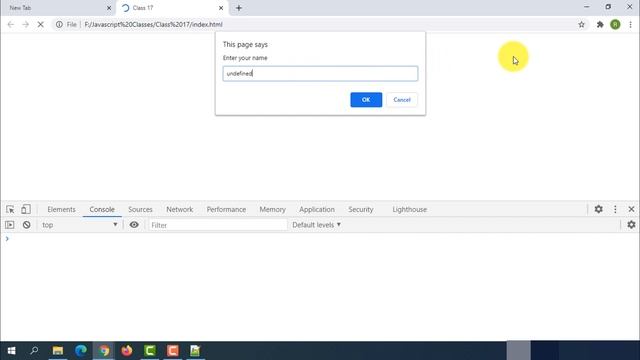
Task: Open the Default levels dropdown
Action: coord(316,225)
